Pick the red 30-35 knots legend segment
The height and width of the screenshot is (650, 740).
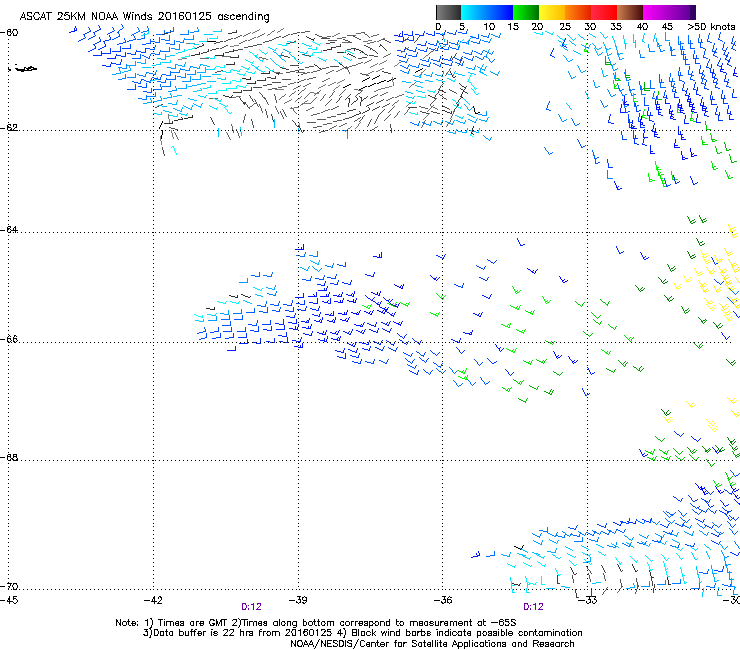click(x=604, y=12)
